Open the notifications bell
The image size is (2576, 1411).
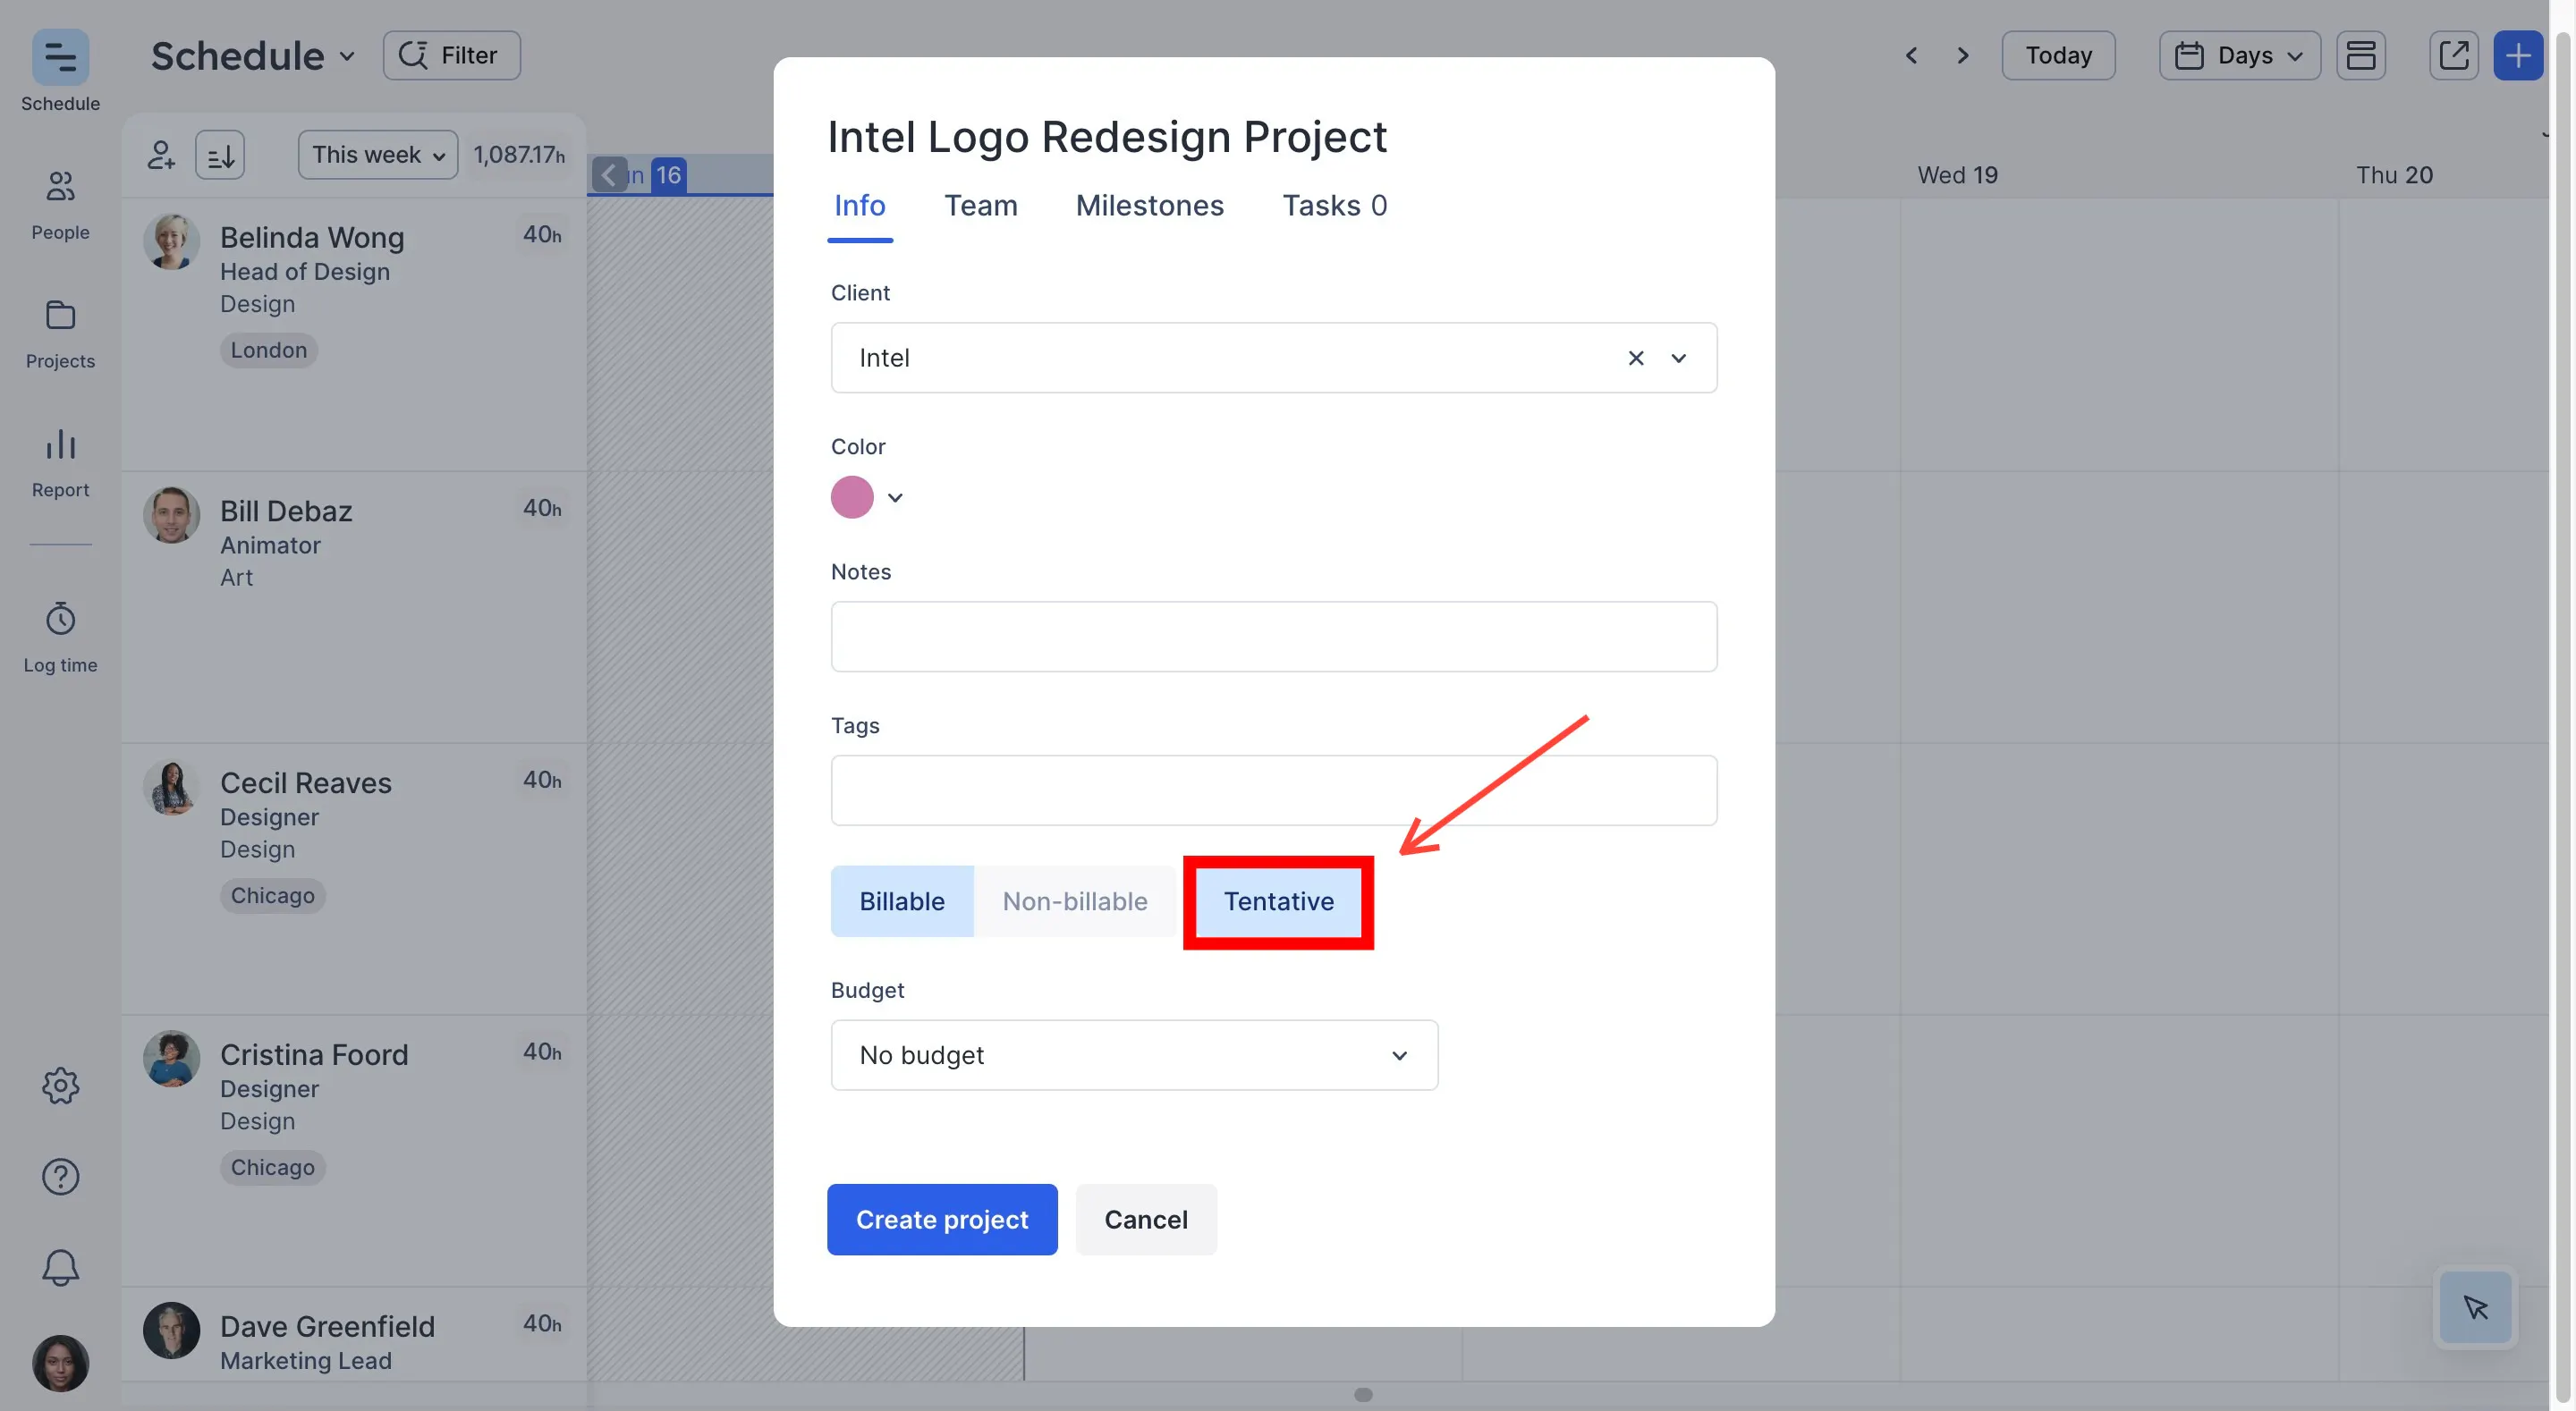pyautogui.click(x=60, y=1268)
